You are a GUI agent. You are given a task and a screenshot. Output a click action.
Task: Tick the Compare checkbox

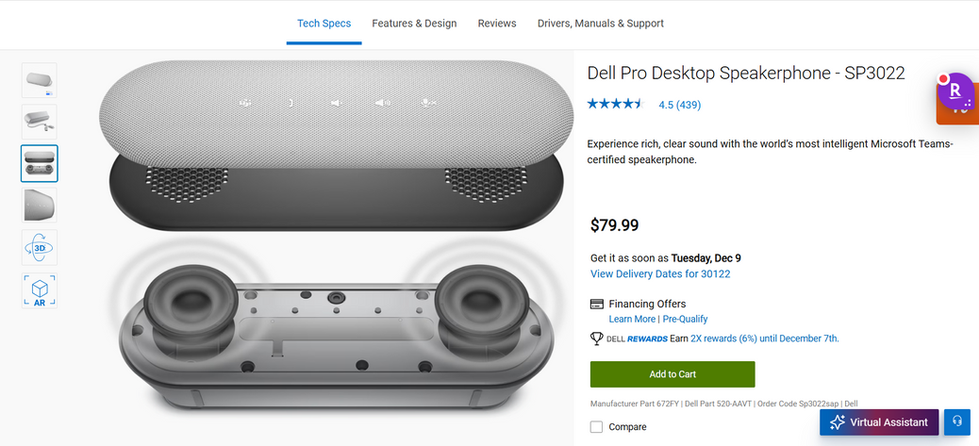(597, 427)
